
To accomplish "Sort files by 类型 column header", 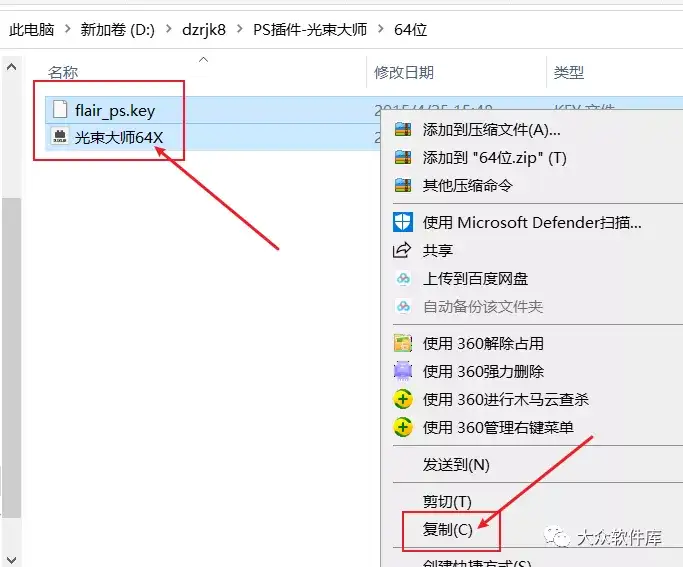I will click(x=568, y=72).
